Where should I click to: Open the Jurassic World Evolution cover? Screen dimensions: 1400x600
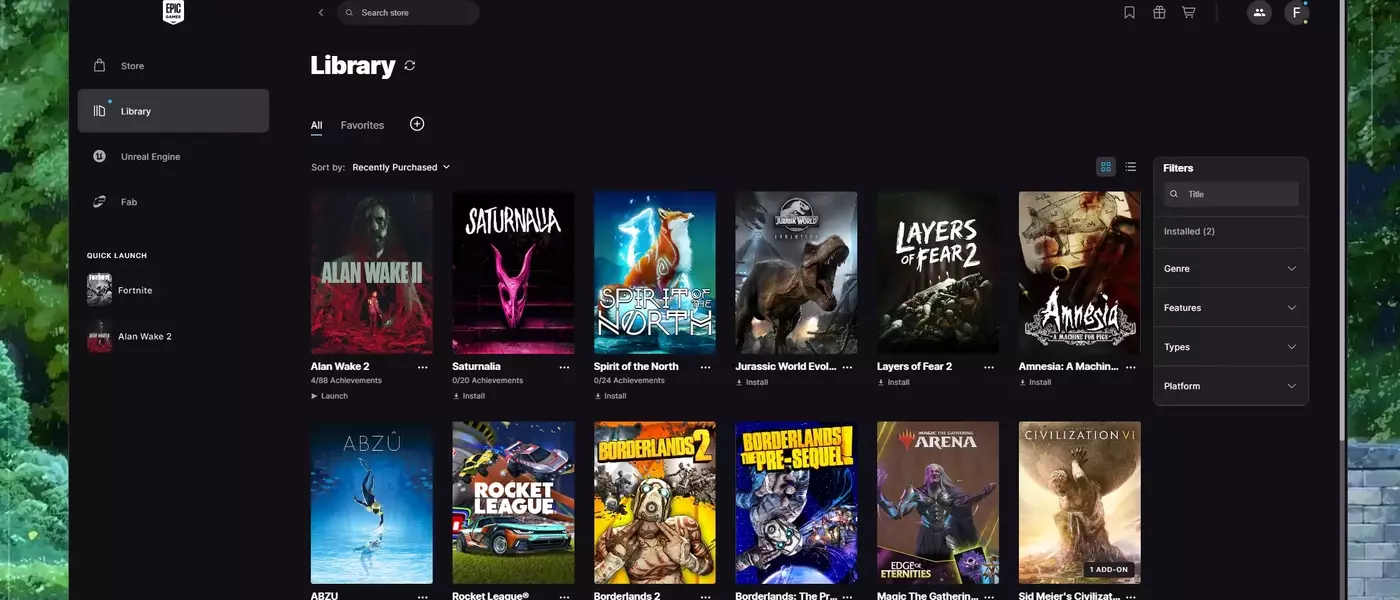click(x=796, y=273)
